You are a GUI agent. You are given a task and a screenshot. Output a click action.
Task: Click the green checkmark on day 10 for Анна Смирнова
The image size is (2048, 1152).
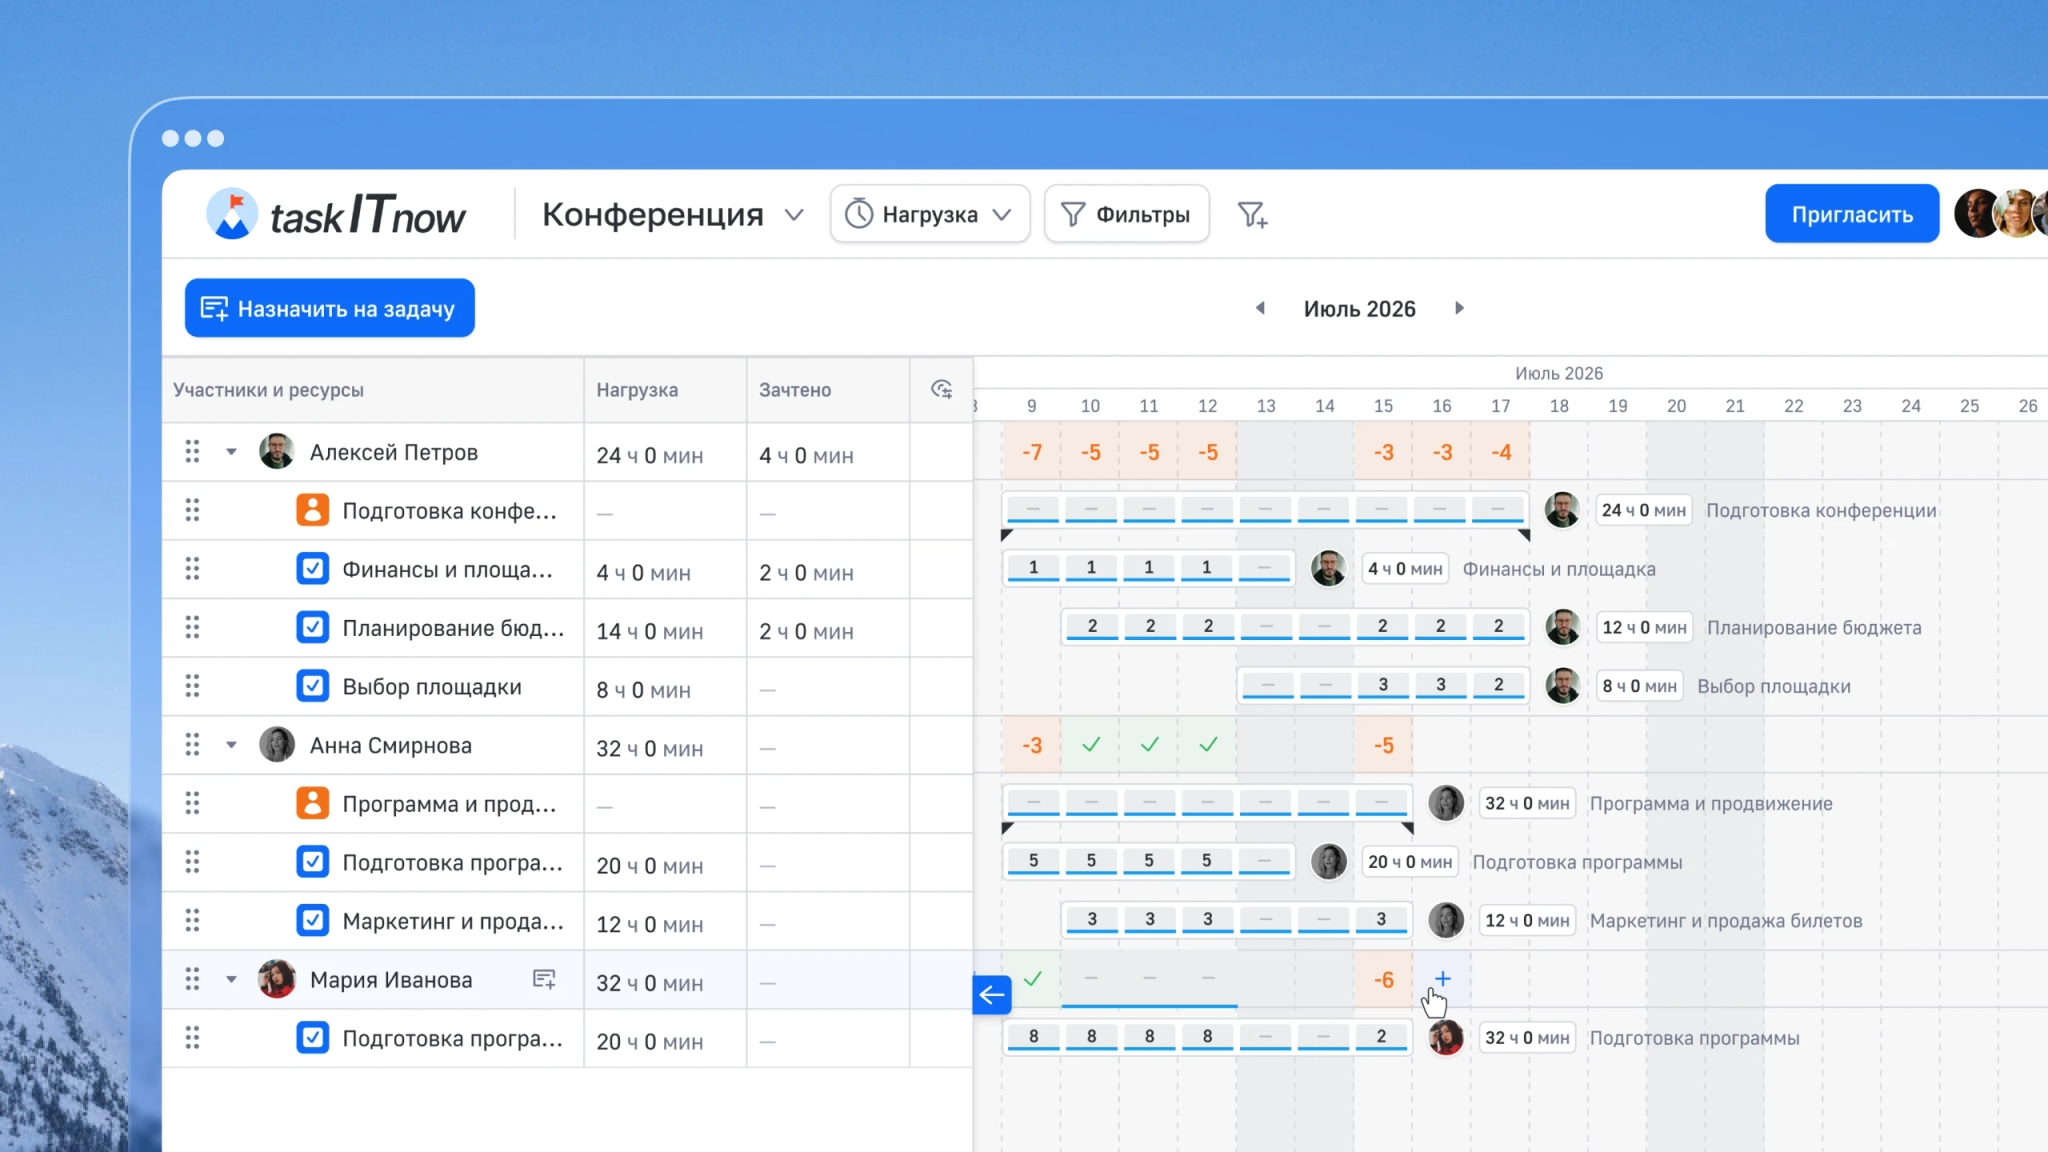(x=1091, y=745)
